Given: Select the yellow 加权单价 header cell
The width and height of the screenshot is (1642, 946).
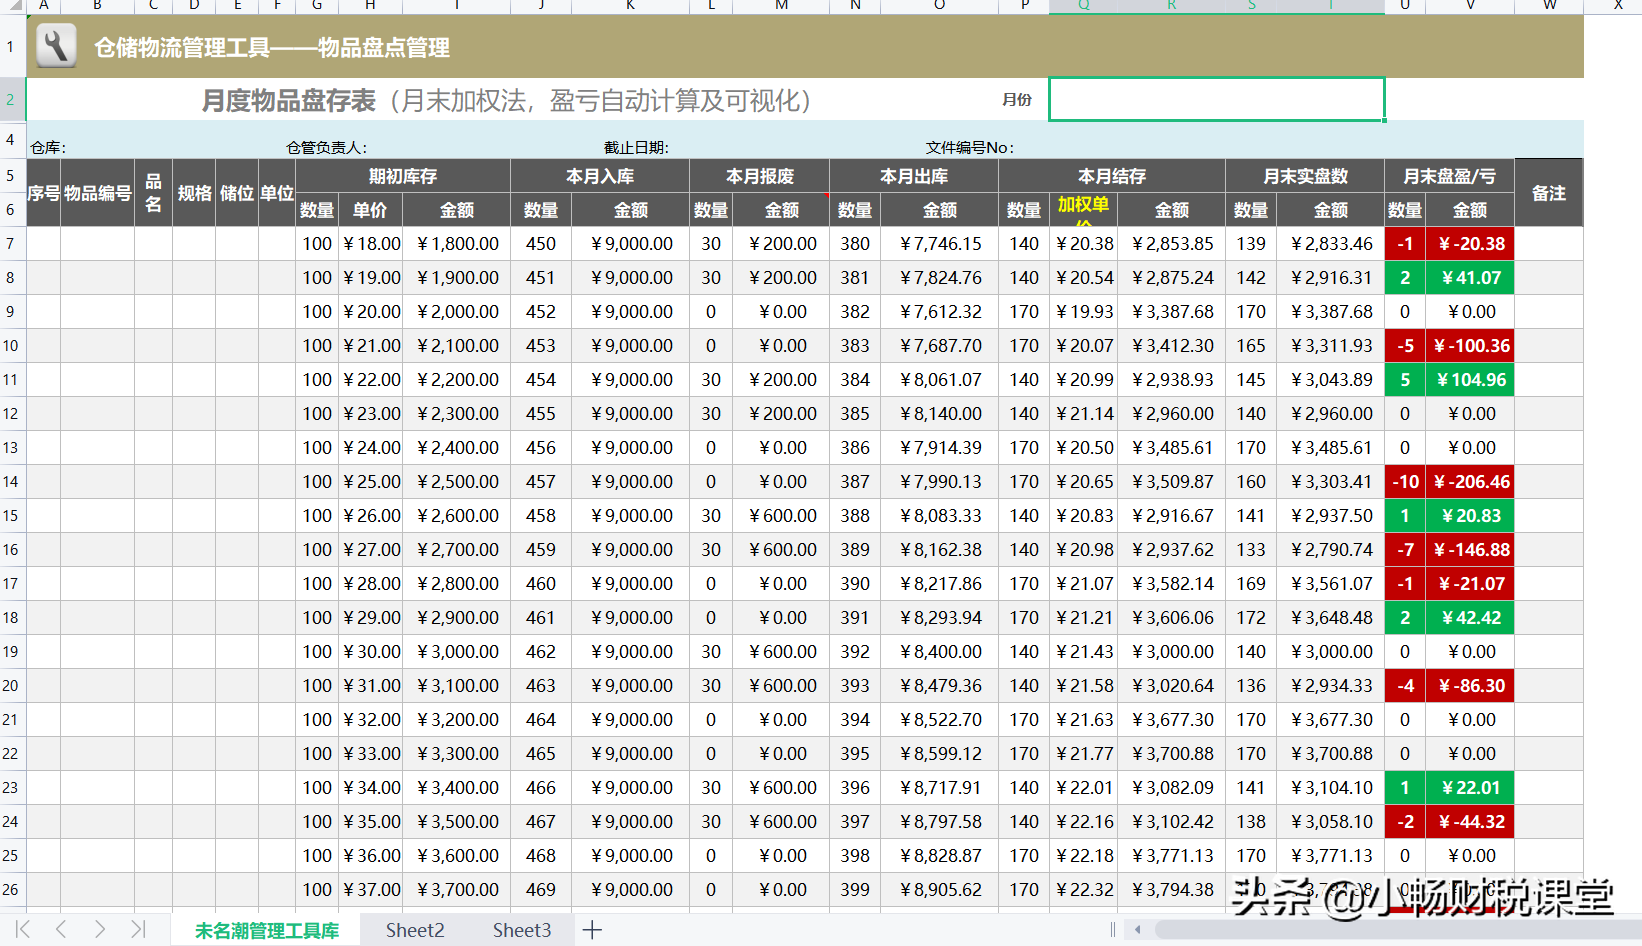Looking at the screenshot, I should pos(1084,209).
